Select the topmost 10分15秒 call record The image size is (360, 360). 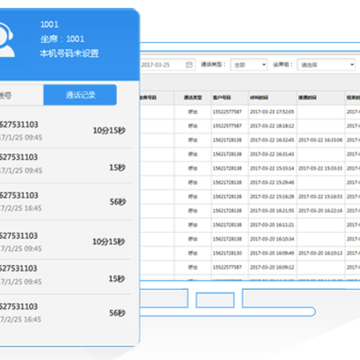[66, 131]
